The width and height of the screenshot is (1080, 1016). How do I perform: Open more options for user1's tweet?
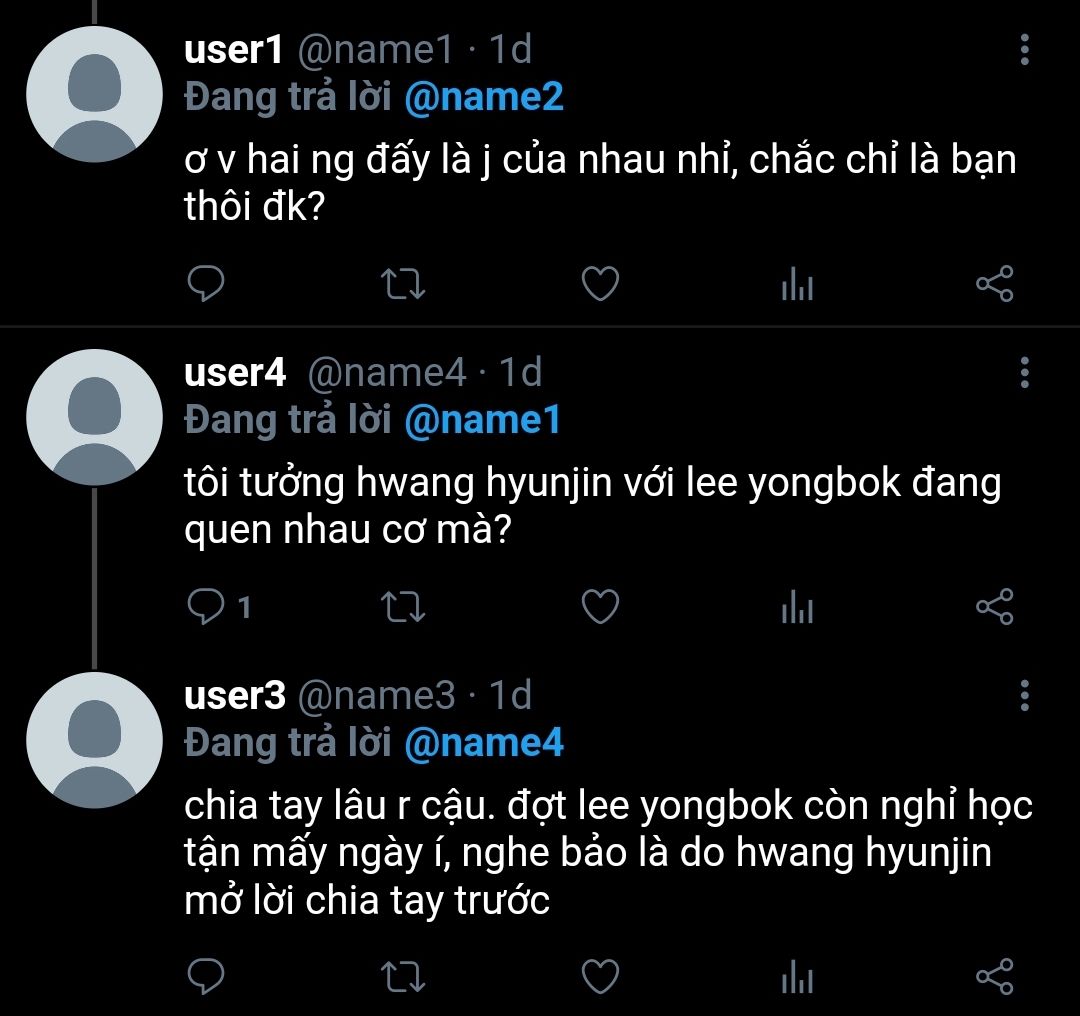click(x=1025, y=50)
